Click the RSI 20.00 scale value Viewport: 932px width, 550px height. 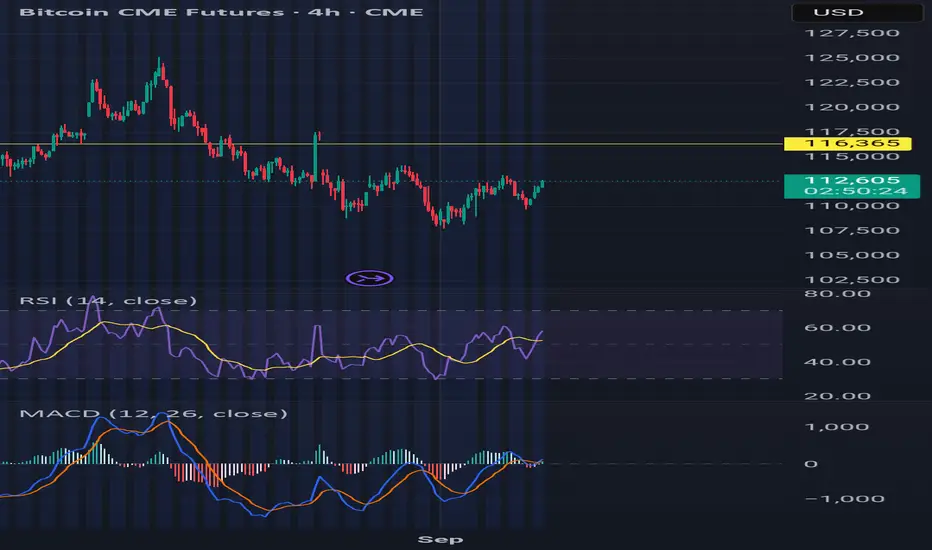(x=837, y=396)
